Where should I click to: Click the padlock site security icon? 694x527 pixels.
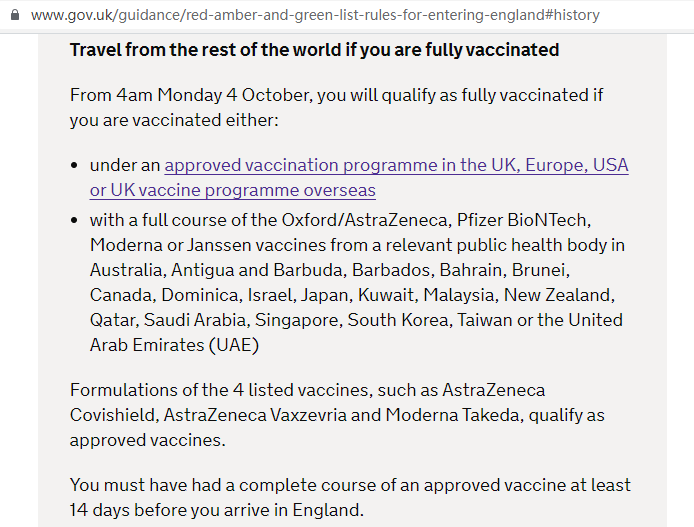(x=15, y=15)
